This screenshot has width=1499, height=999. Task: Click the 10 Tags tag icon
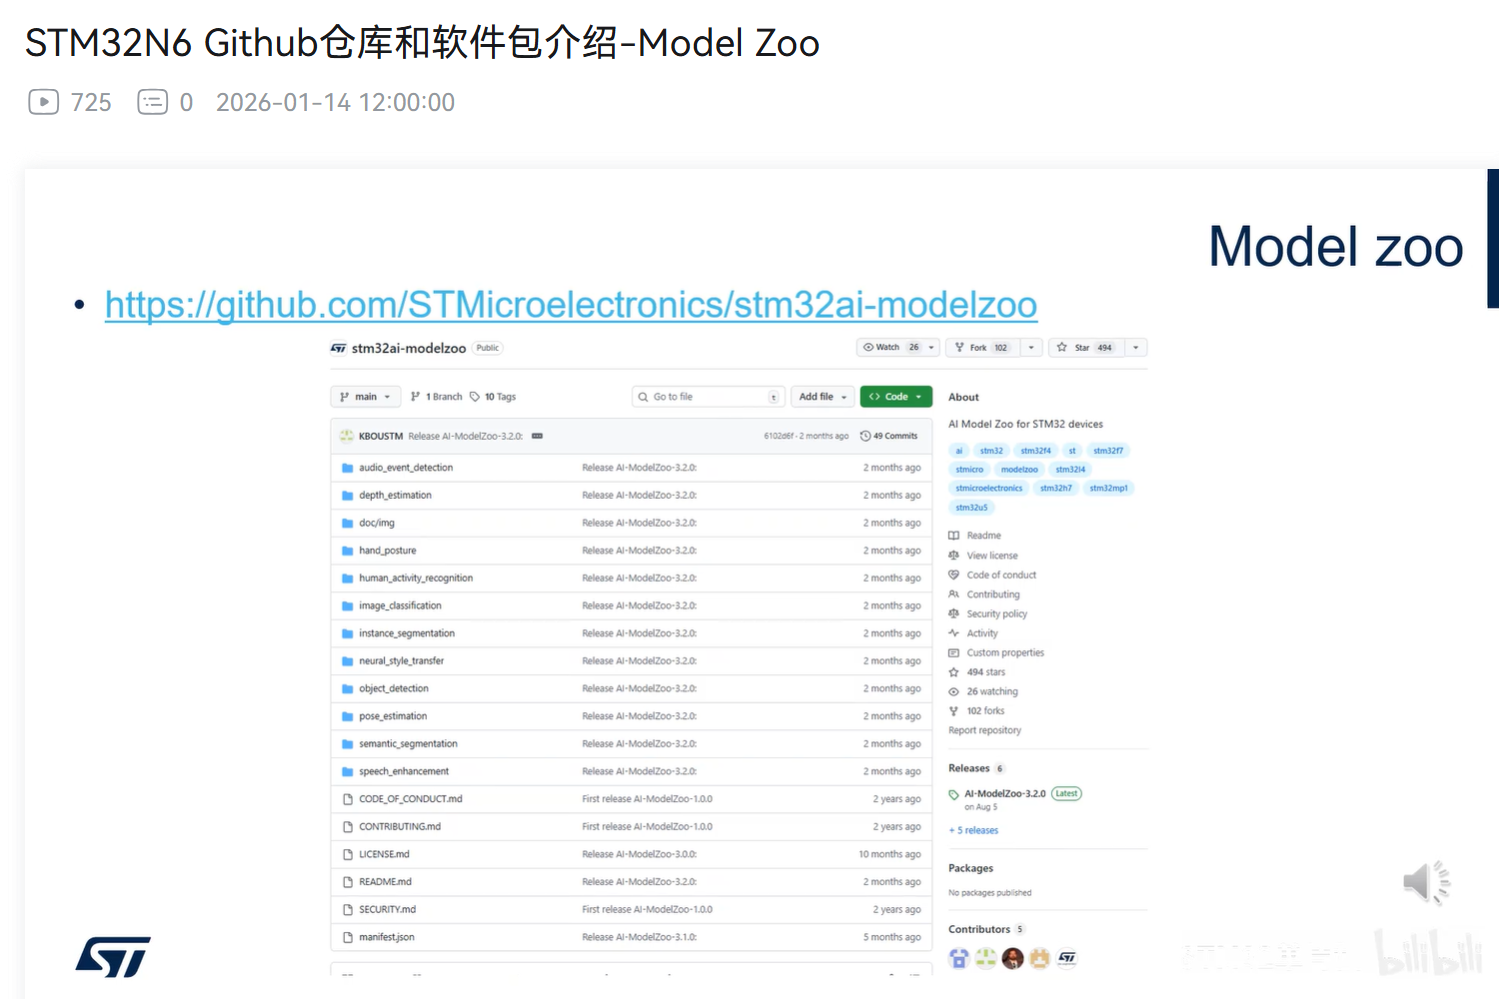(475, 397)
